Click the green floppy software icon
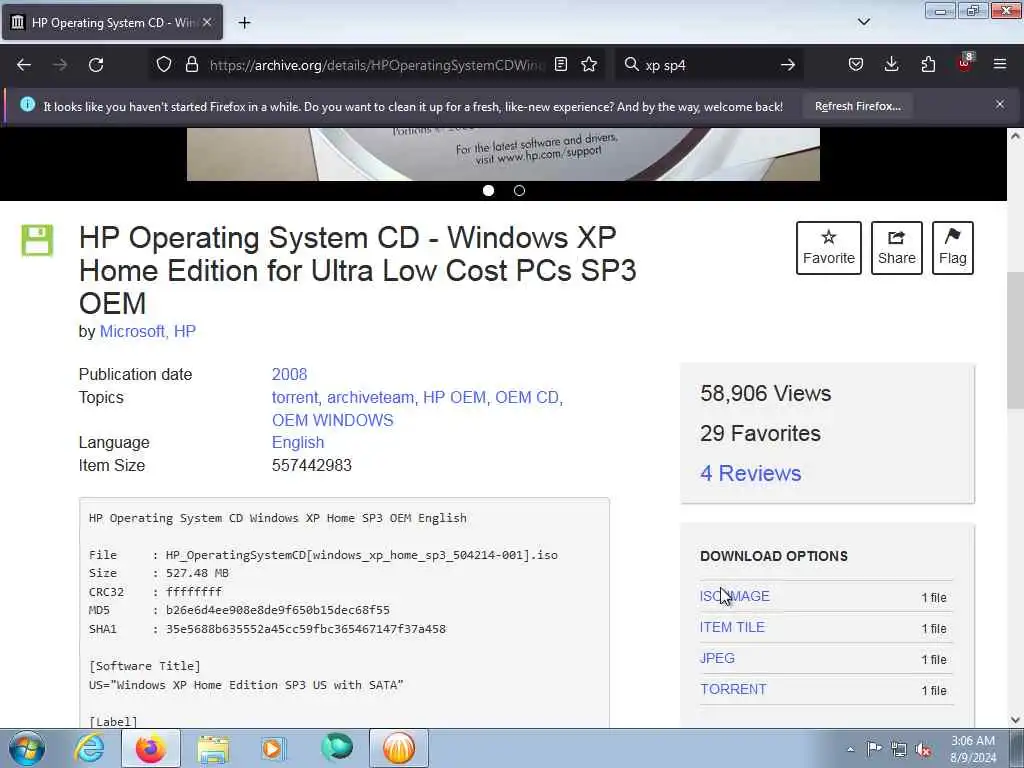 coord(37,240)
